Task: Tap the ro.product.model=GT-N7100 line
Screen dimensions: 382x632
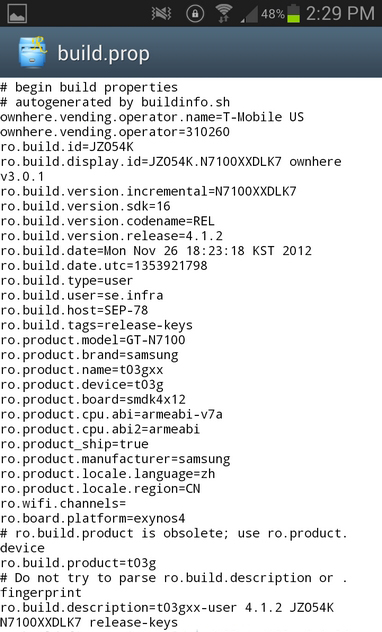Action: pos(93,340)
